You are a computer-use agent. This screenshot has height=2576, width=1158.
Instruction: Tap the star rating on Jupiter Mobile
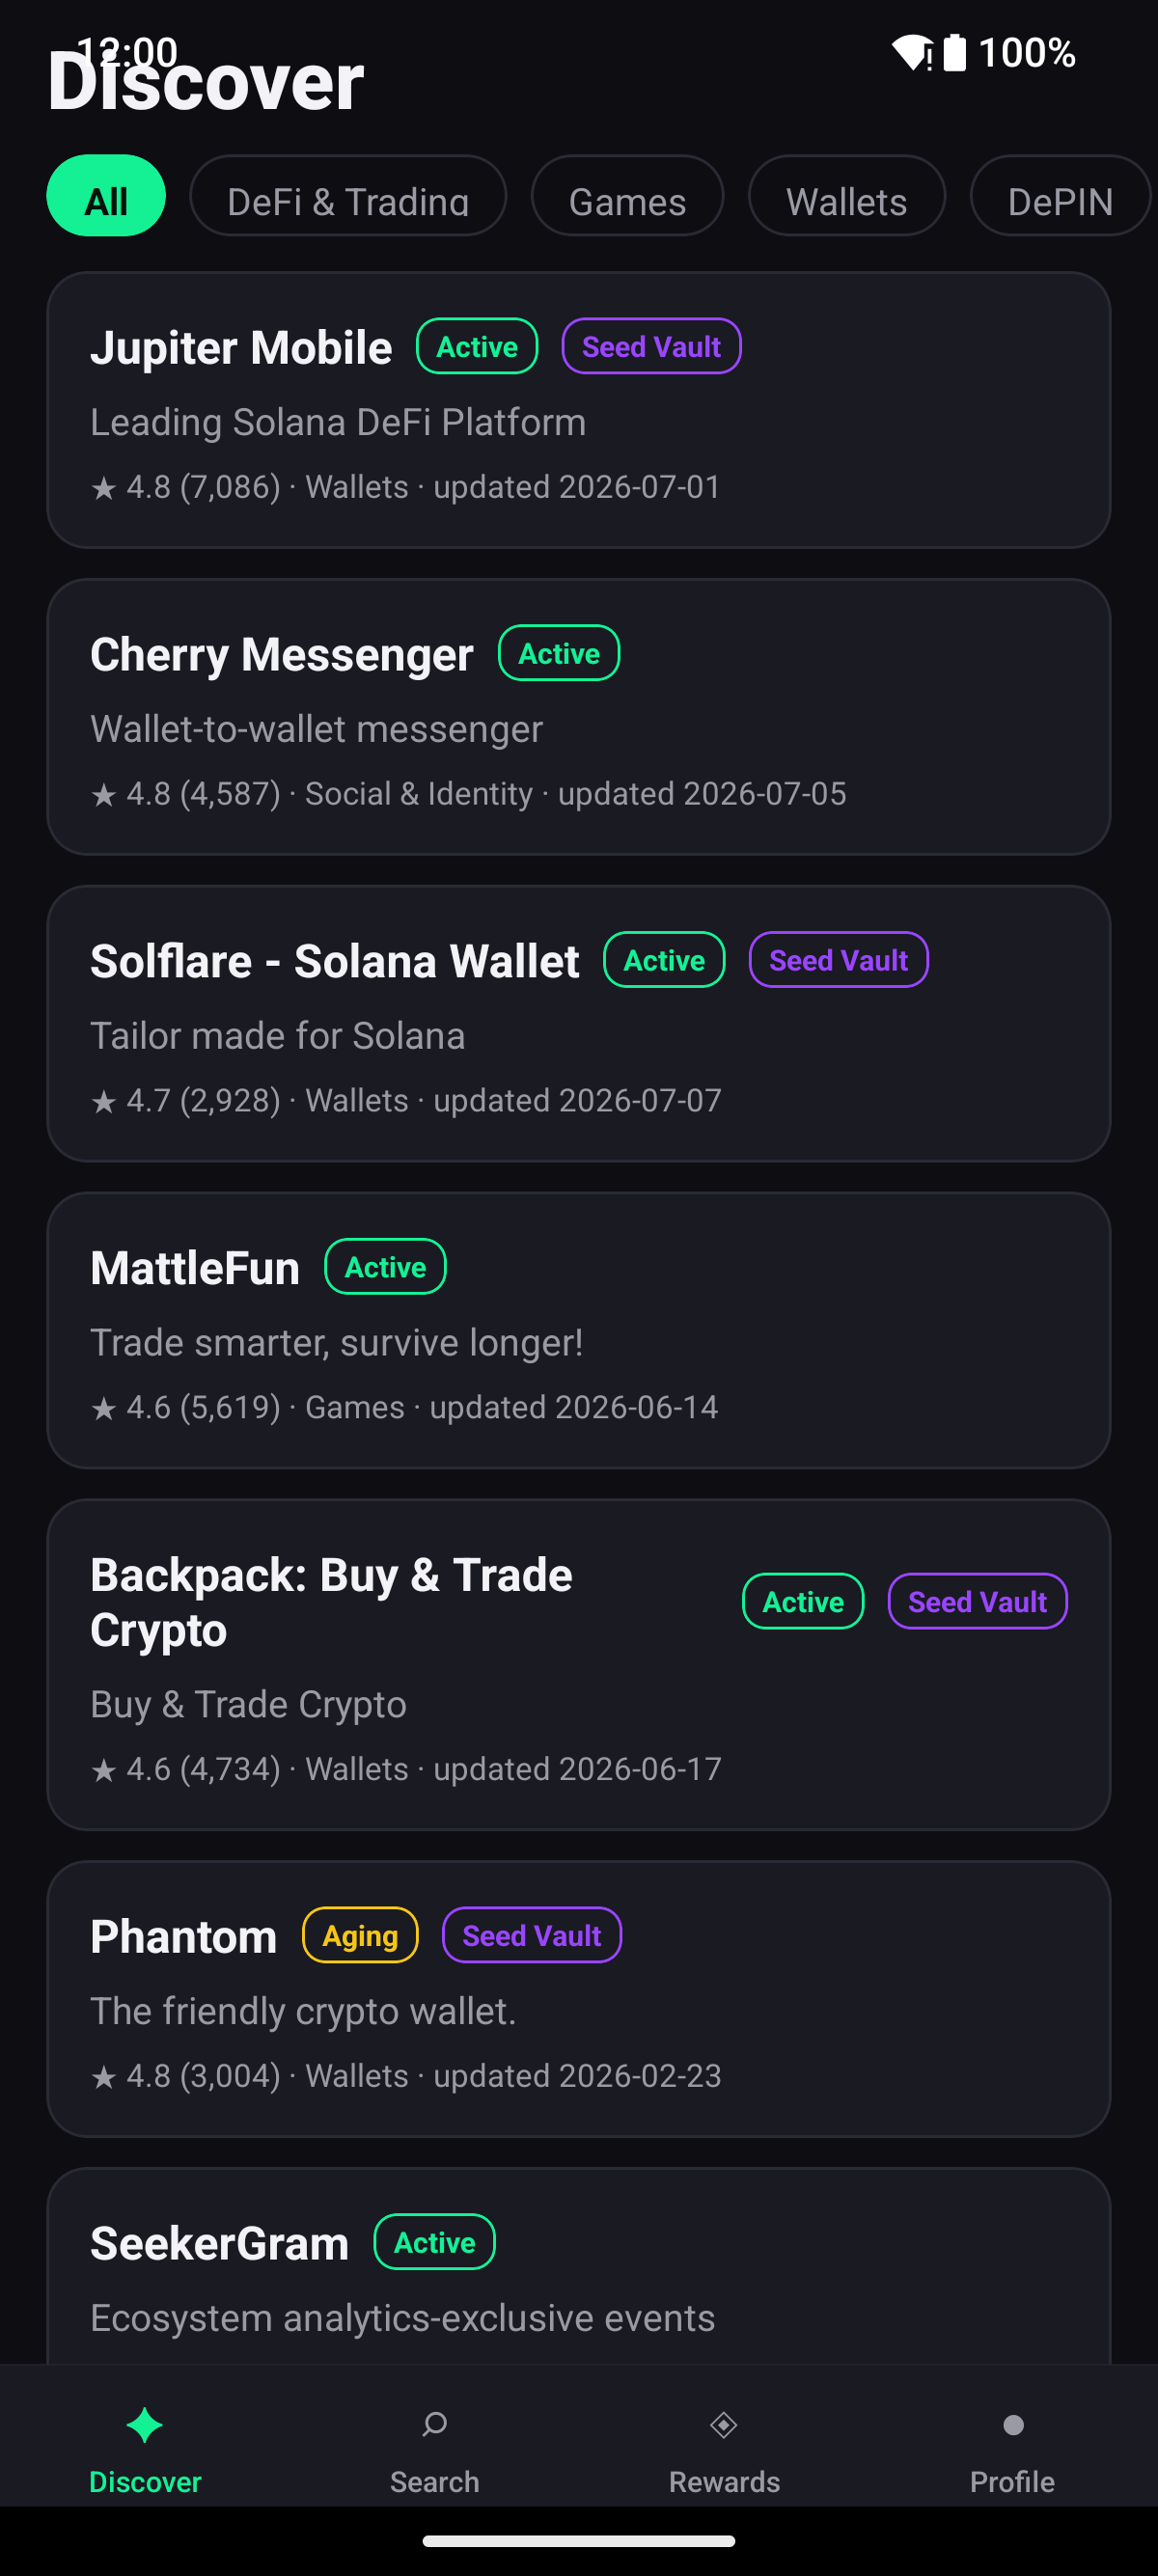pyautogui.click(x=185, y=487)
